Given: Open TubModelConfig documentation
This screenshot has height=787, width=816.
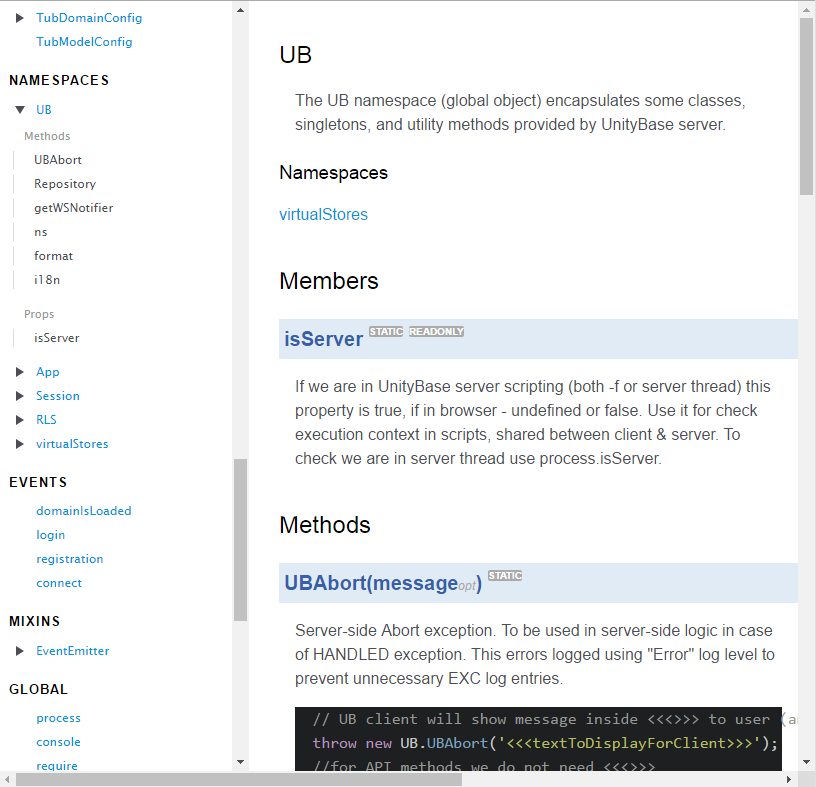Looking at the screenshot, I should [x=84, y=41].
